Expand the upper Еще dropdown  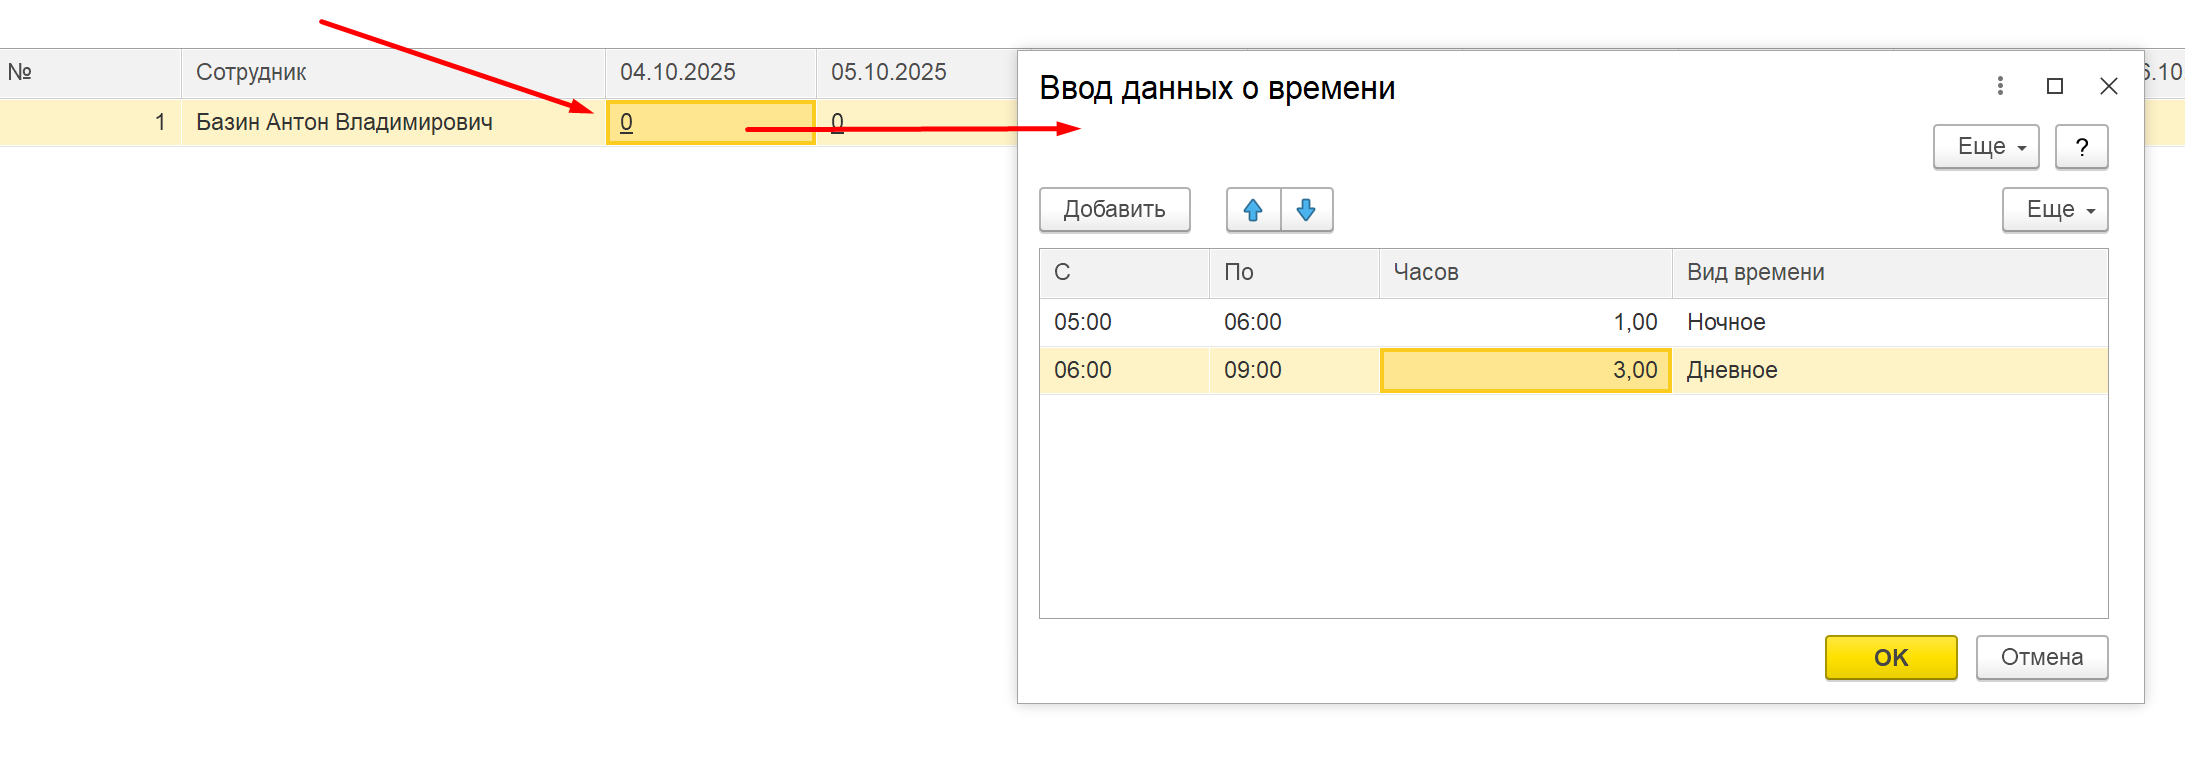pyautogui.click(x=1986, y=147)
